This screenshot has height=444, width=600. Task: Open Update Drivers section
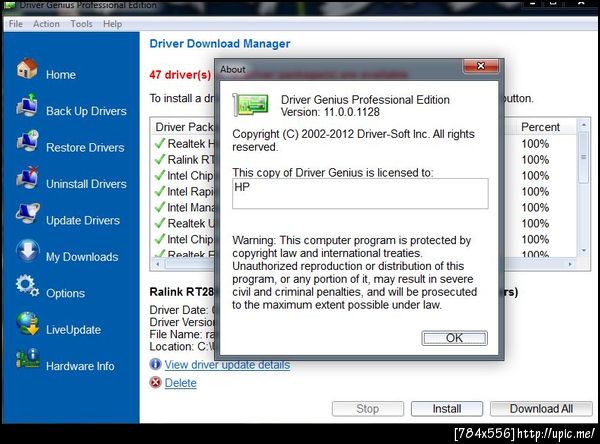(x=83, y=220)
